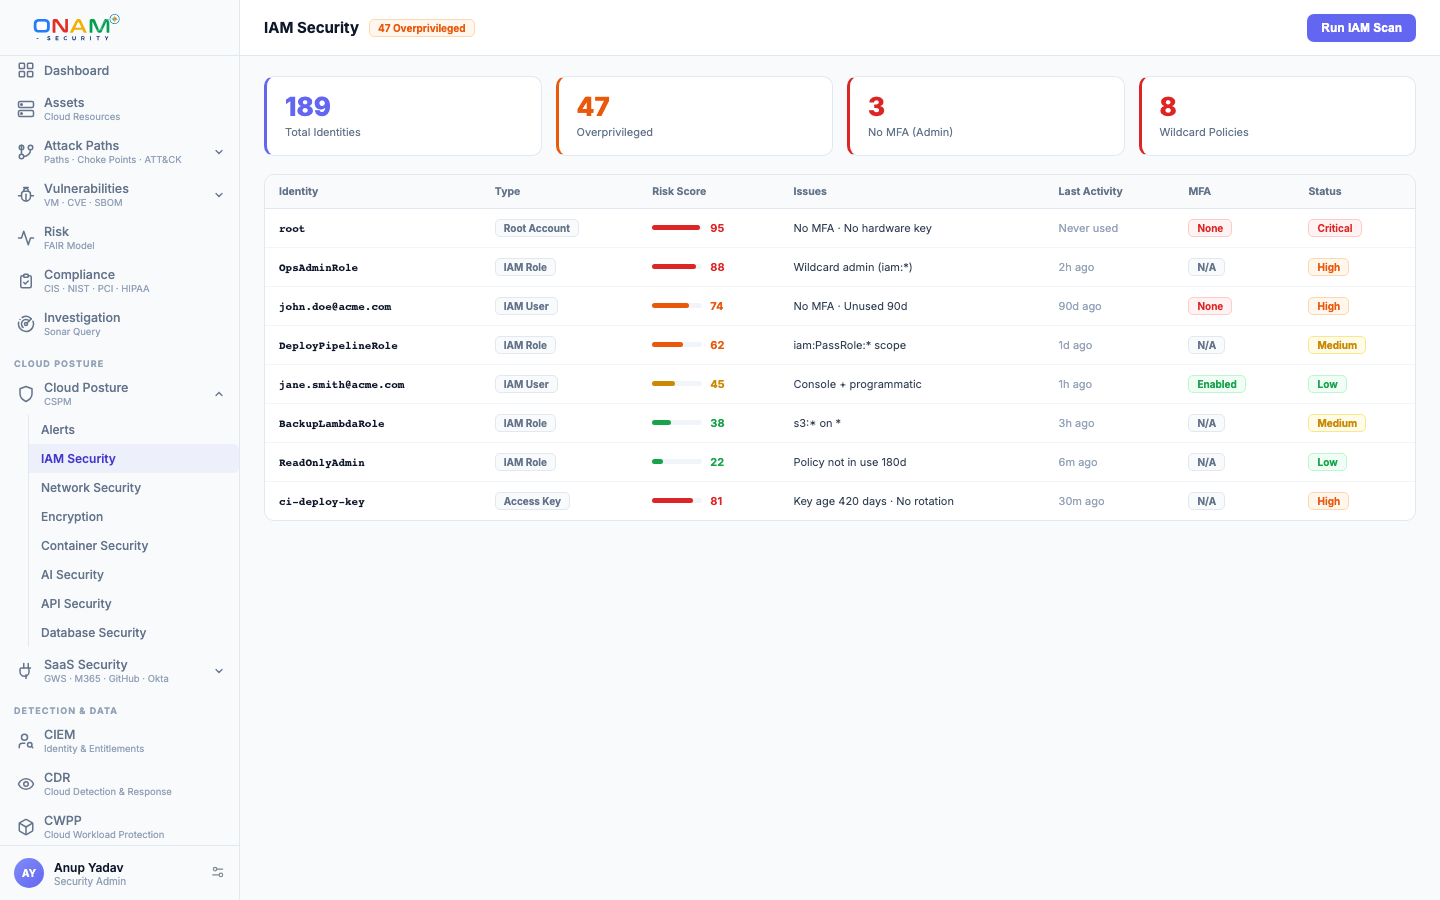This screenshot has height=900, width=1440.
Task: Click 'Never used' last activity cell
Action: 1088,228
